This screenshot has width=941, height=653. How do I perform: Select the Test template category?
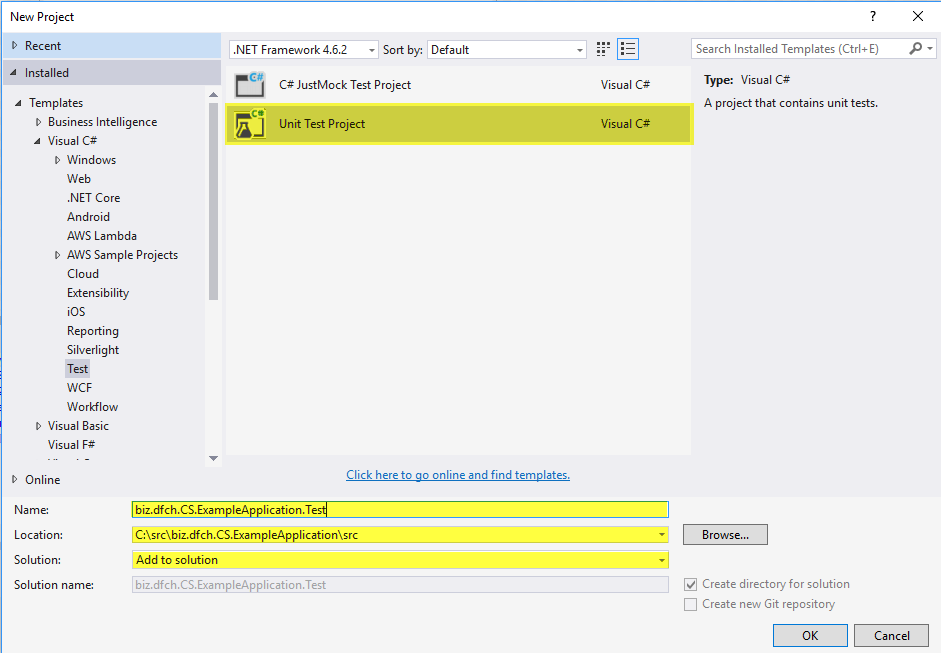tap(78, 369)
